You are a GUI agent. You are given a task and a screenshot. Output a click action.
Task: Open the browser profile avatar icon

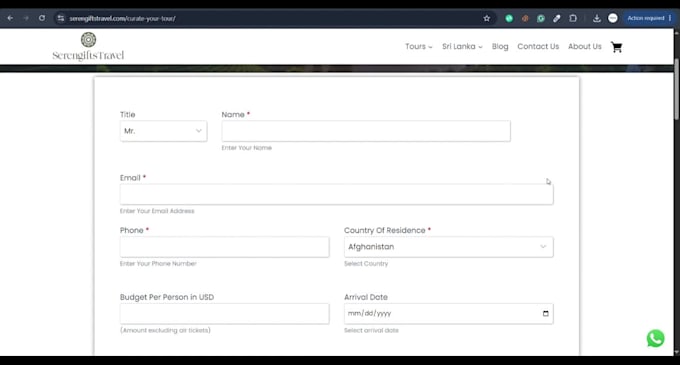[613, 18]
